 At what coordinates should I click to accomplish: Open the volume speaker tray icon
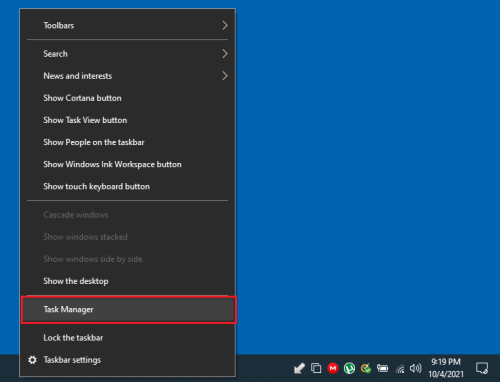416,368
